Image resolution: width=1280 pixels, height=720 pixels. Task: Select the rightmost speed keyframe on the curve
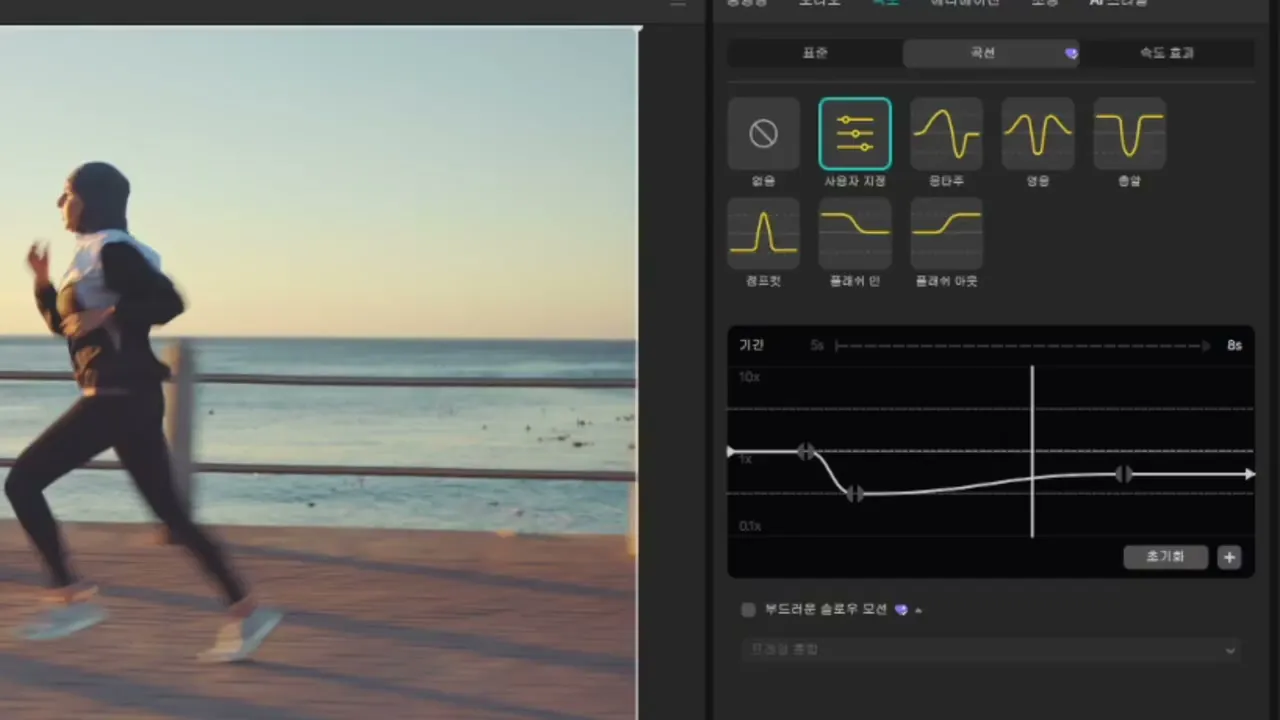tap(1124, 474)
